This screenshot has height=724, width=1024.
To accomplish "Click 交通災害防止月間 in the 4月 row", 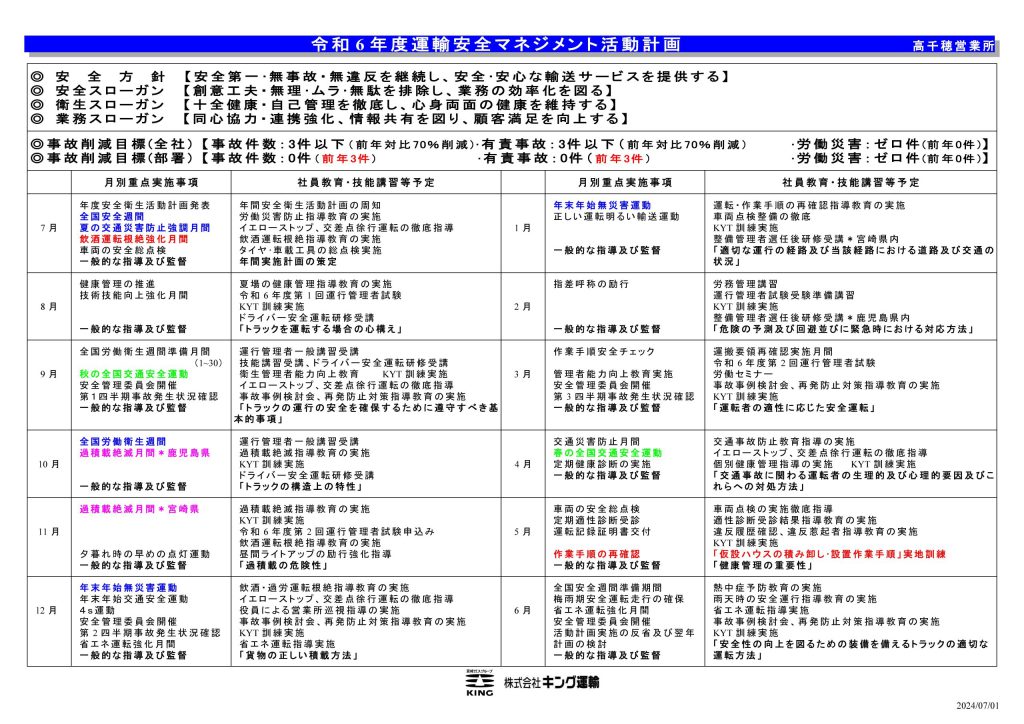I will click(596, 441).
